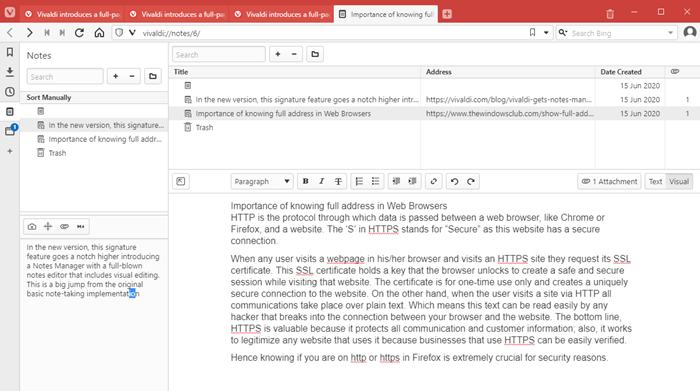Image resolution: width=700 pixels, height=391 pixels.
Task: Switch editor to Visual mode
Action: point(679,181)
